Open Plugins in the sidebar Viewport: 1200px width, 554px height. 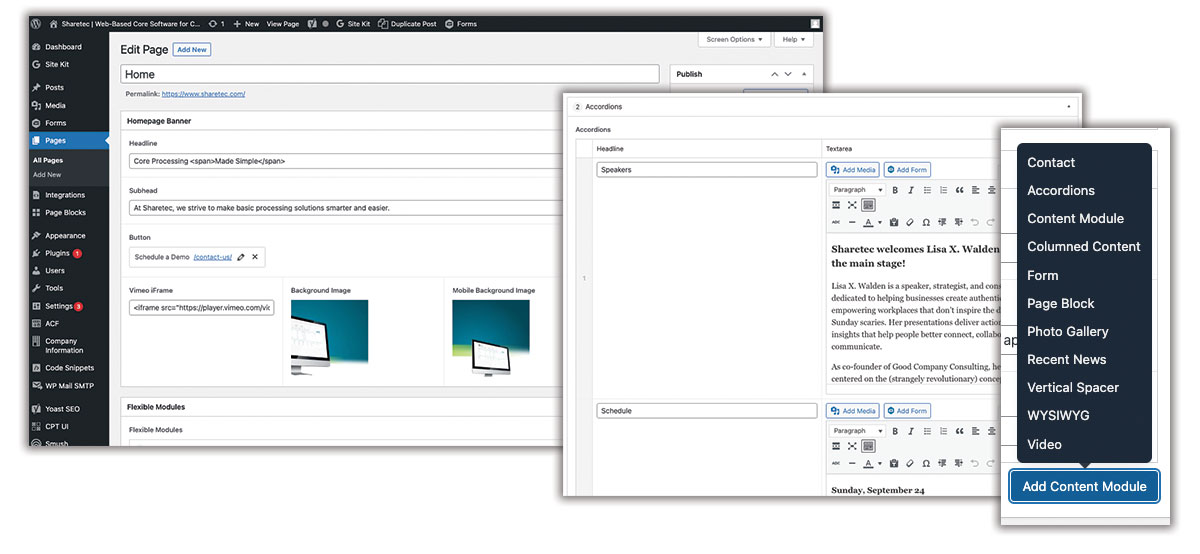57,253
